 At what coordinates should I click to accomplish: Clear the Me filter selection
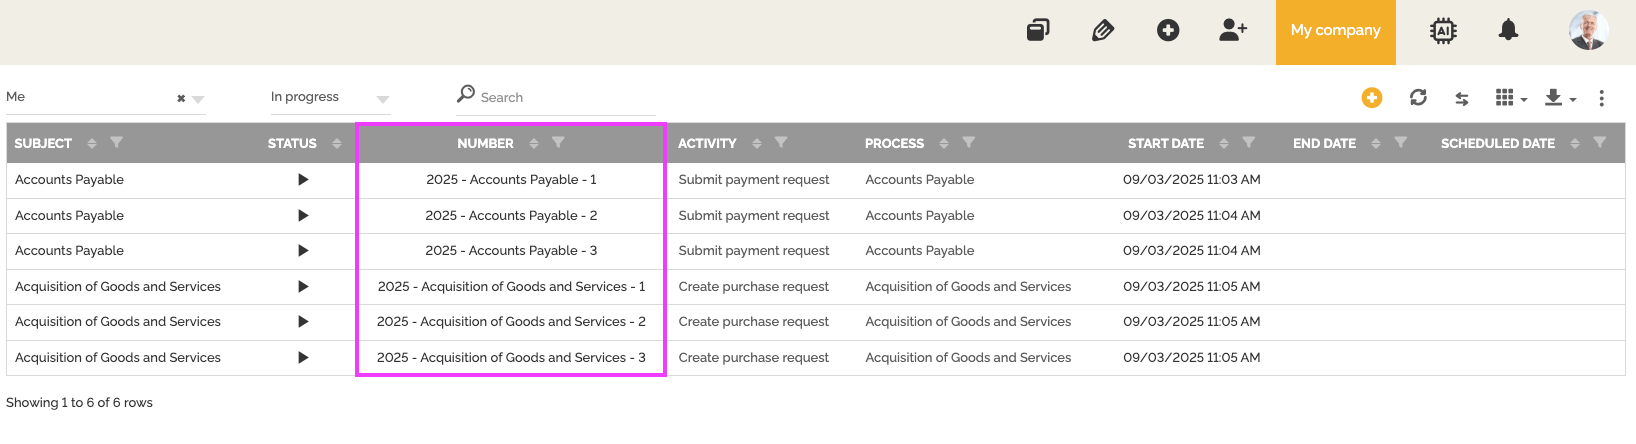tap(181, 98)
